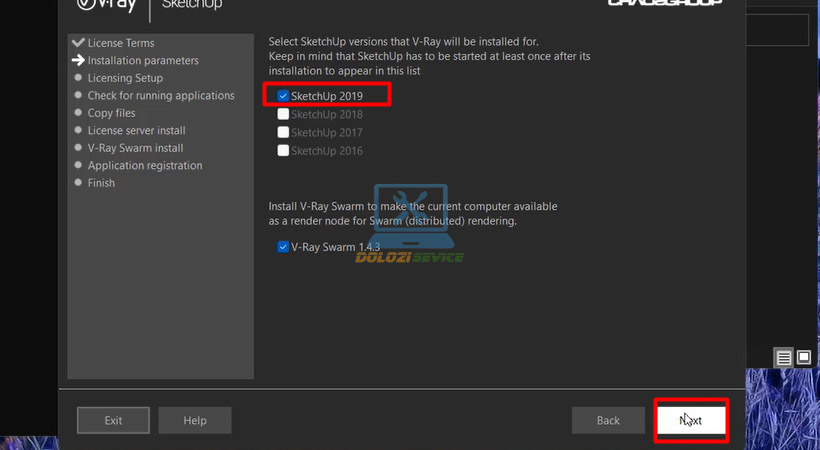The image size is (820, 450).
Task: Click the Exit button
Action: [113, 420]
